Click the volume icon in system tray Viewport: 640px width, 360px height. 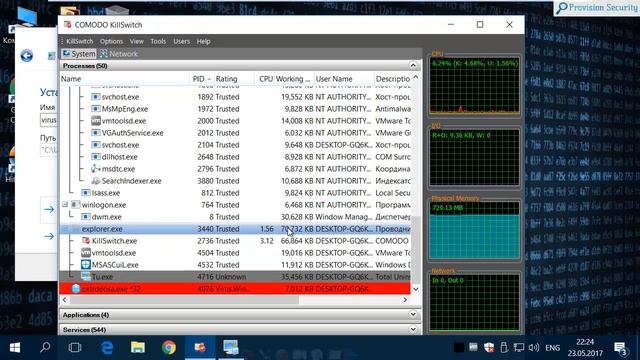point(533,347)
